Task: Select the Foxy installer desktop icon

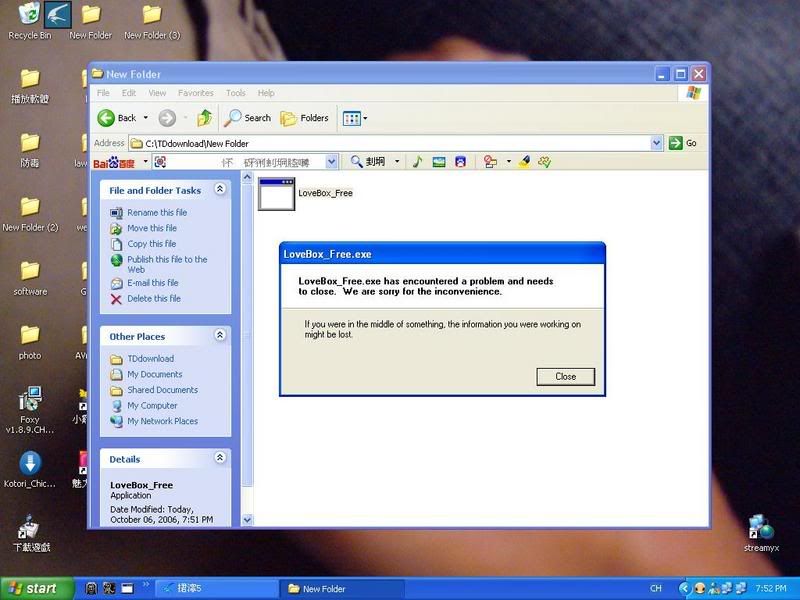Action: click(x=30, y=410)
